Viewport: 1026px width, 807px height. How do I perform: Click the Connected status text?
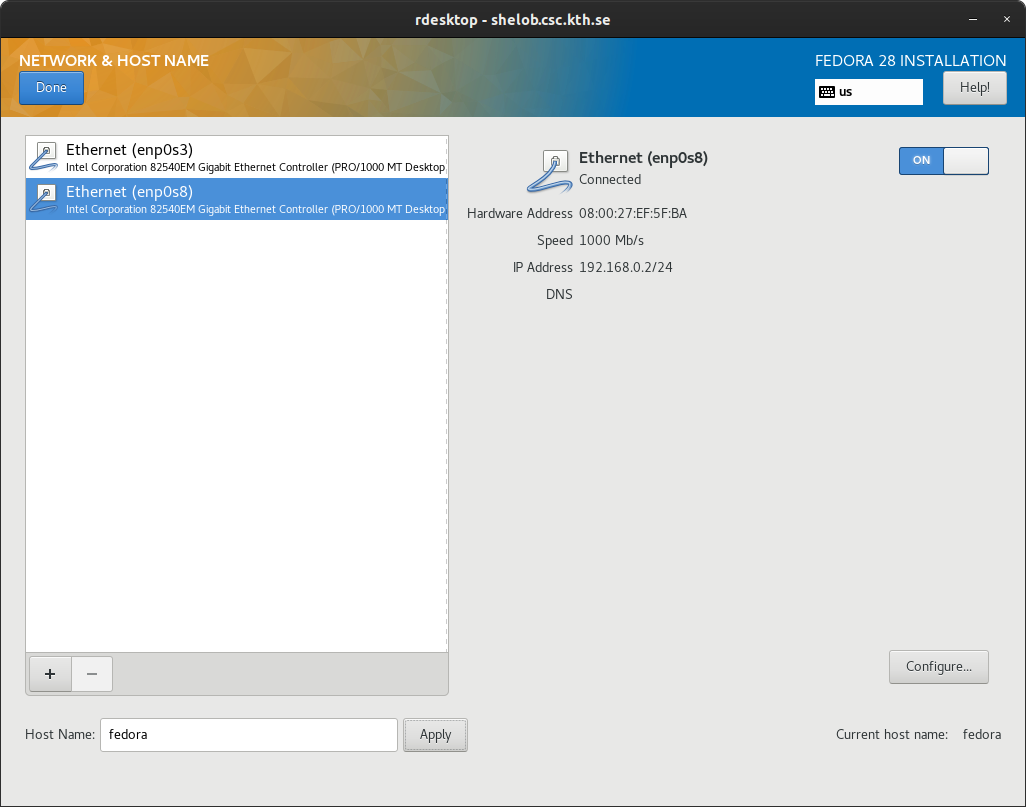click(x=610, y=179)
